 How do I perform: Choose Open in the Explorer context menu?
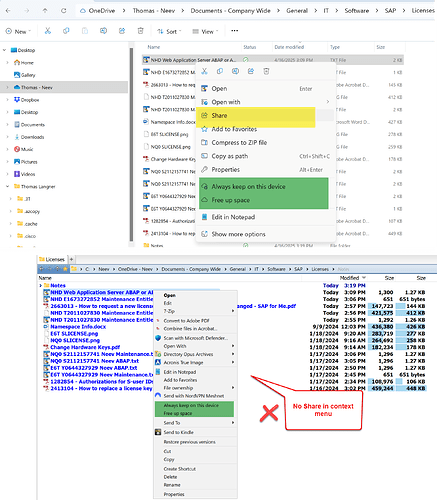265,88
